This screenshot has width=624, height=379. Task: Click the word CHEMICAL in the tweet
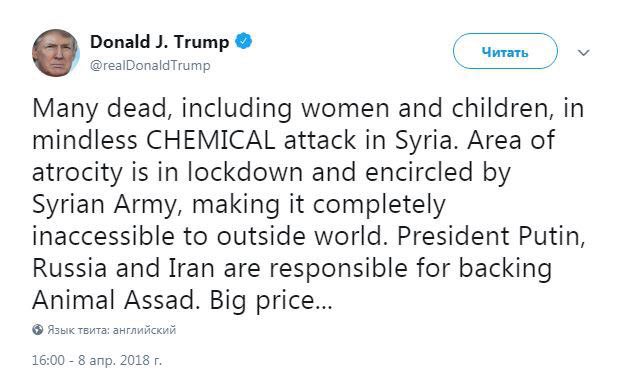[211, 140]
